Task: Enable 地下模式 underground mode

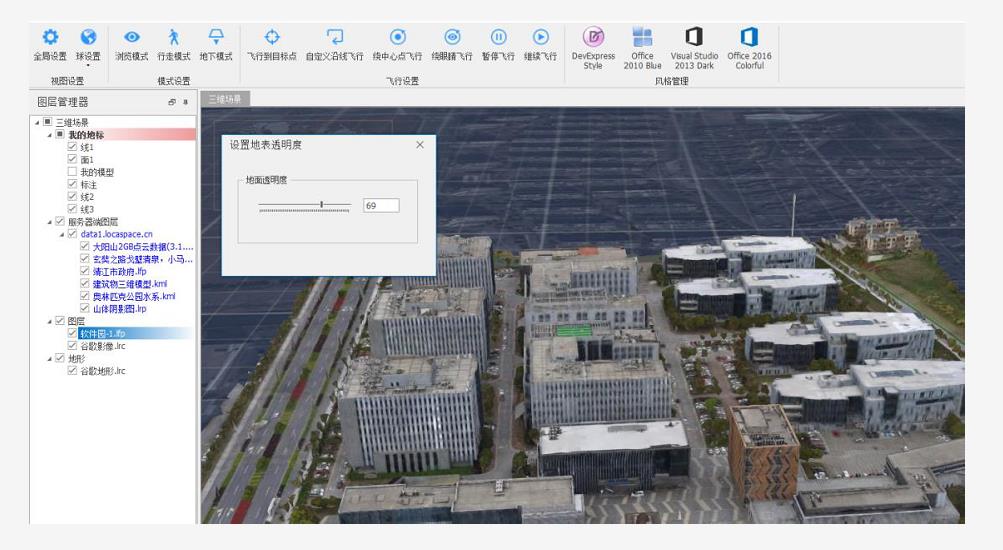Action: (x=216, y=45)
